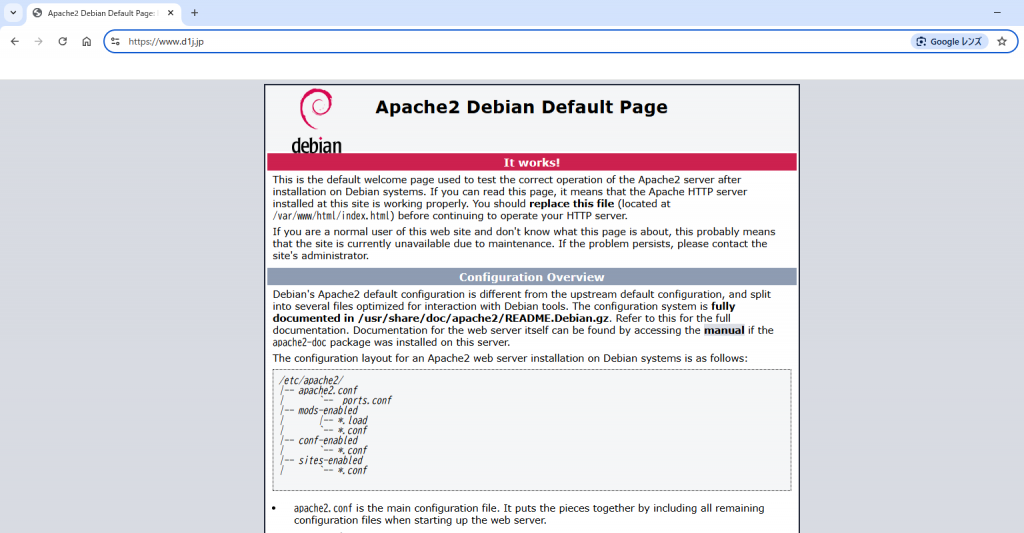This screenshot has width=1024, height=533.
Task: Expand the tab search dropdown chevron
Action: [x=13, y=13]
